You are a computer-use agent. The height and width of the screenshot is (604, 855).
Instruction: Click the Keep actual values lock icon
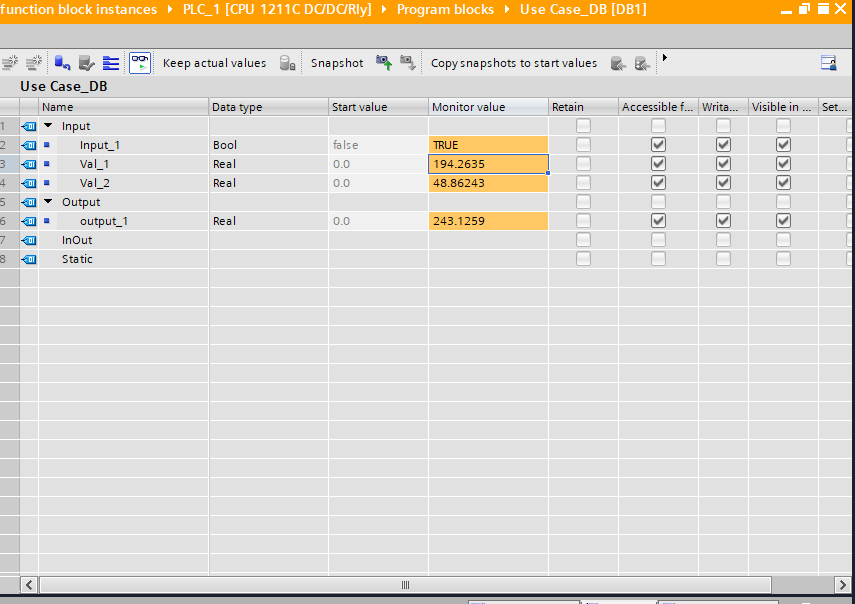click(288, 62)
